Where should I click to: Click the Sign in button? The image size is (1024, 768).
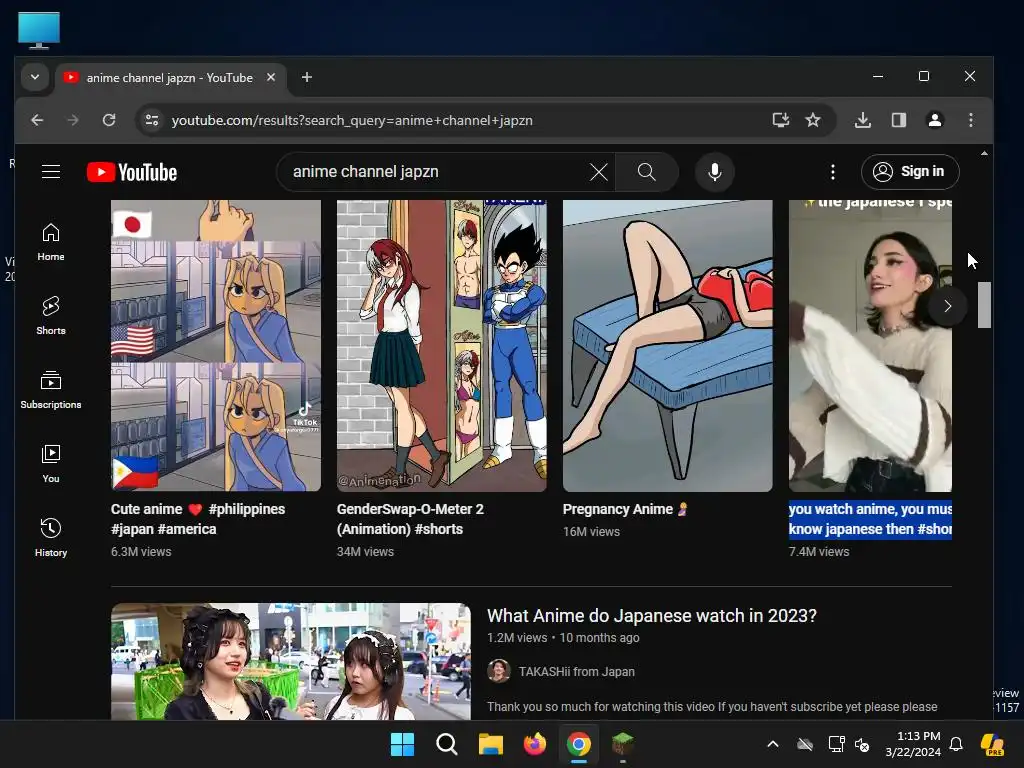pyautogui.click(x=910, y=172)
